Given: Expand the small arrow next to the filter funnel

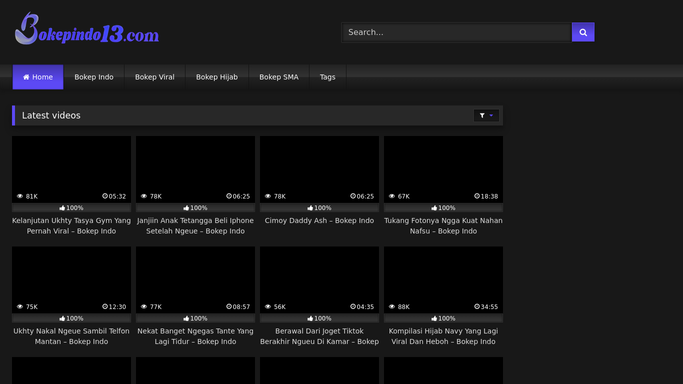Looking at the screenshot, I should (491, 115).
